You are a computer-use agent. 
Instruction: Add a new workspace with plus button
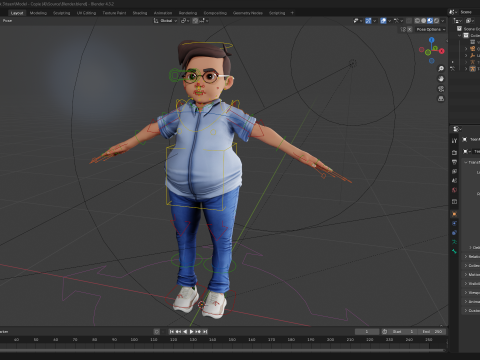pos(292,13)
